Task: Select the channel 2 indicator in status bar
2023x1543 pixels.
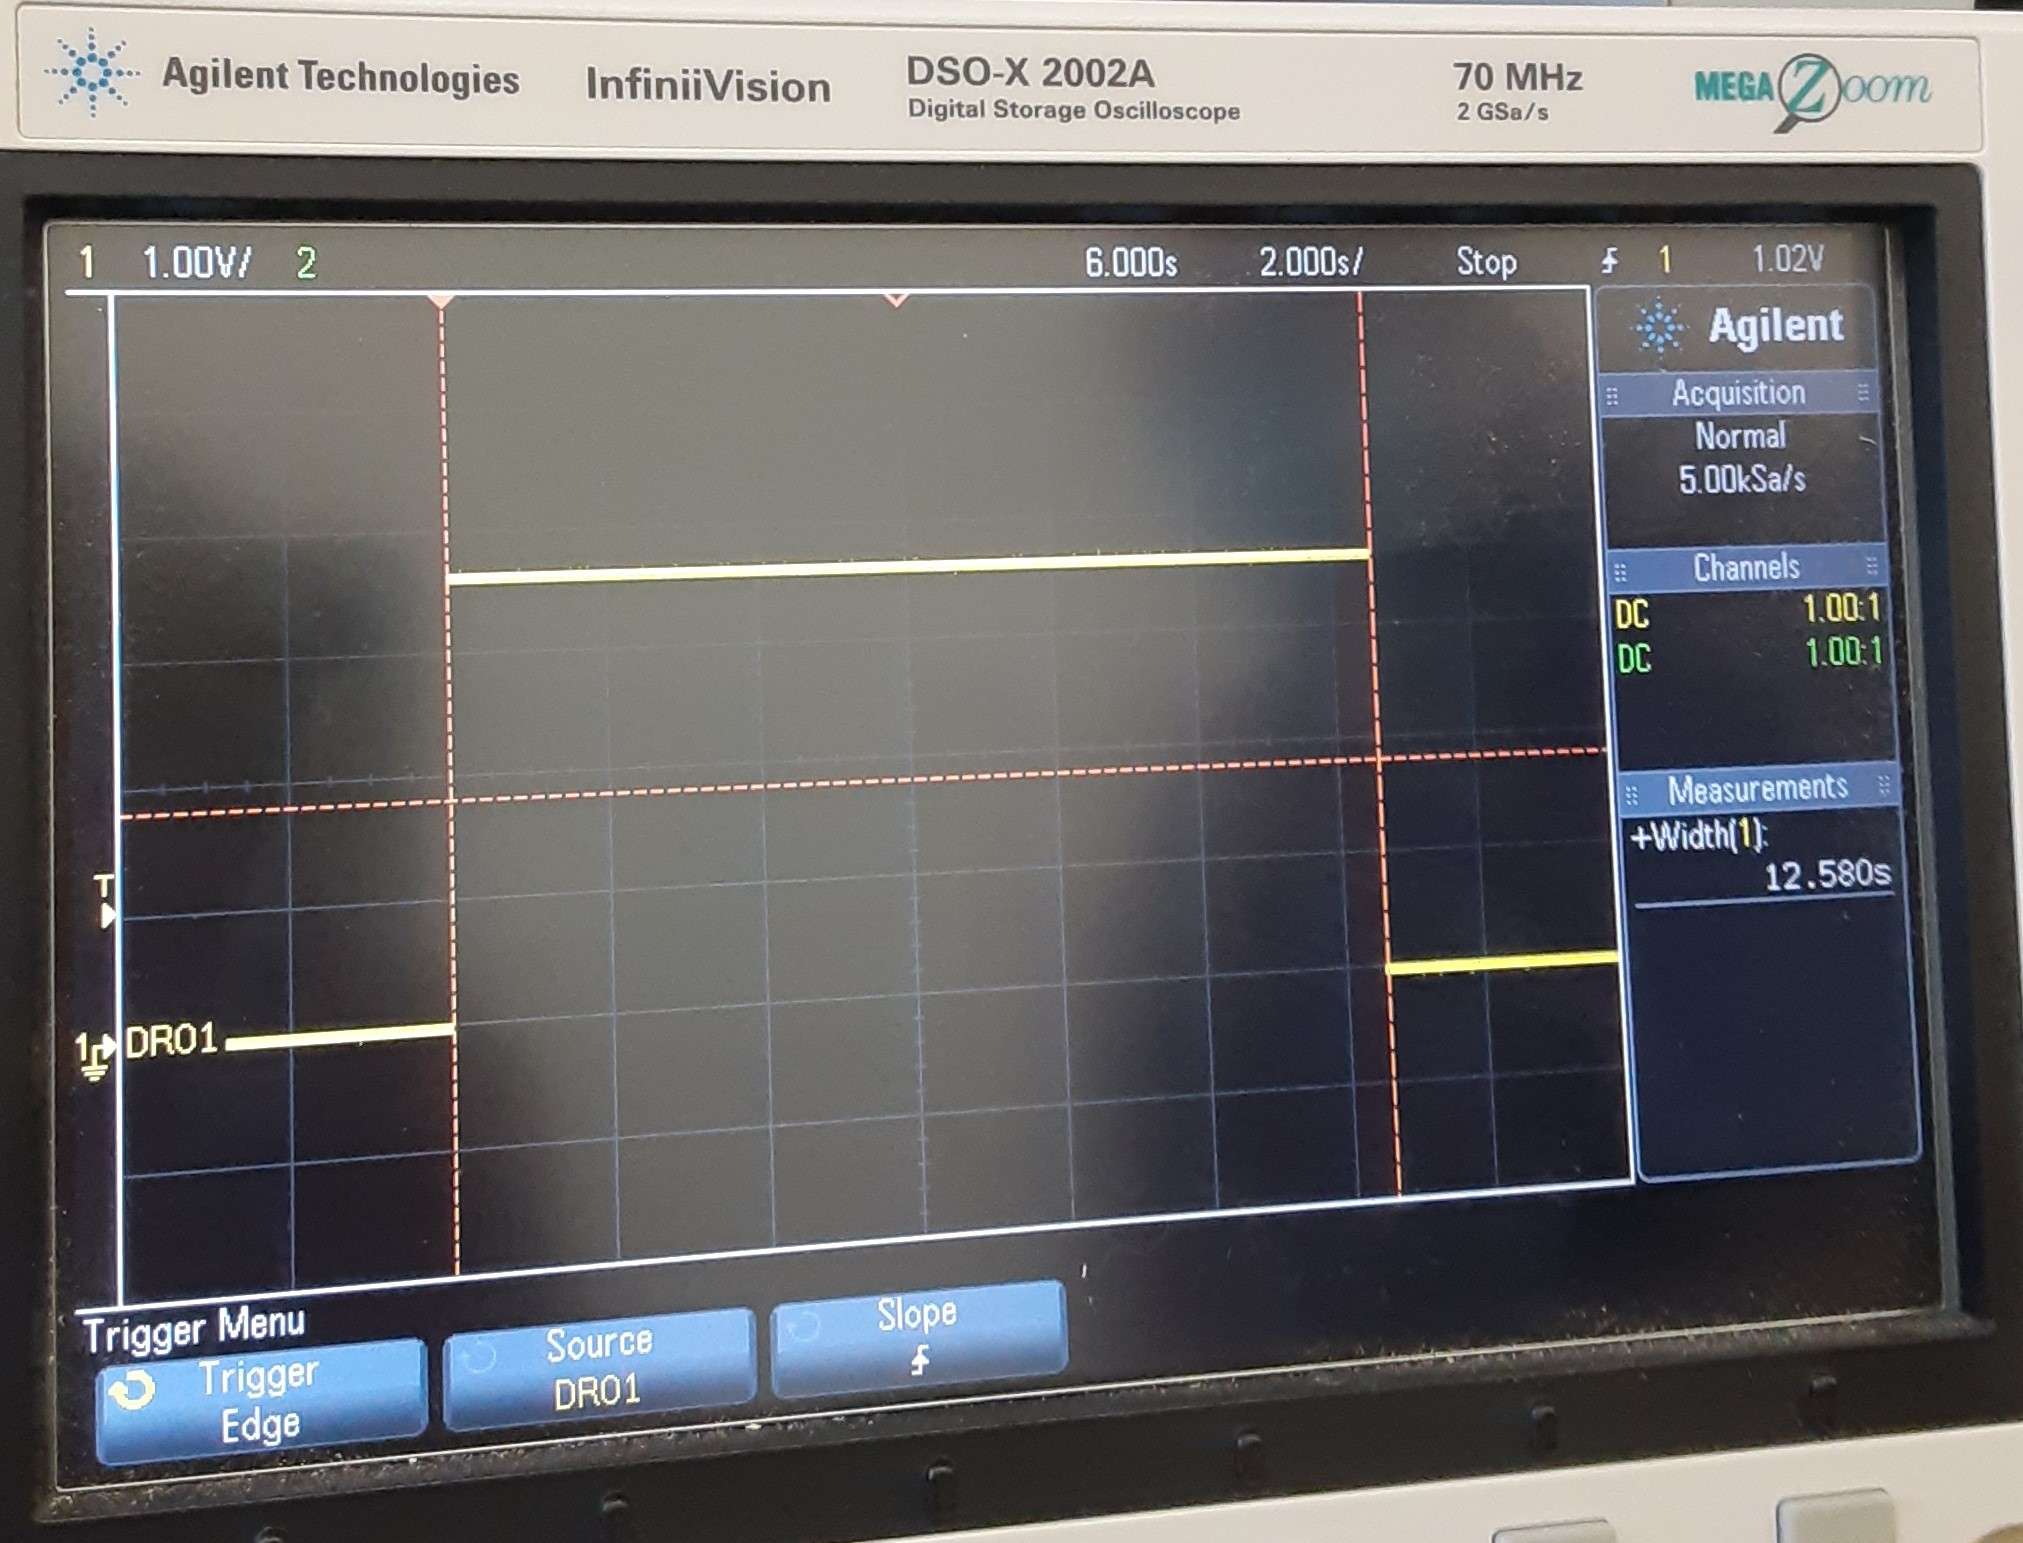Action: pos(306,263)
